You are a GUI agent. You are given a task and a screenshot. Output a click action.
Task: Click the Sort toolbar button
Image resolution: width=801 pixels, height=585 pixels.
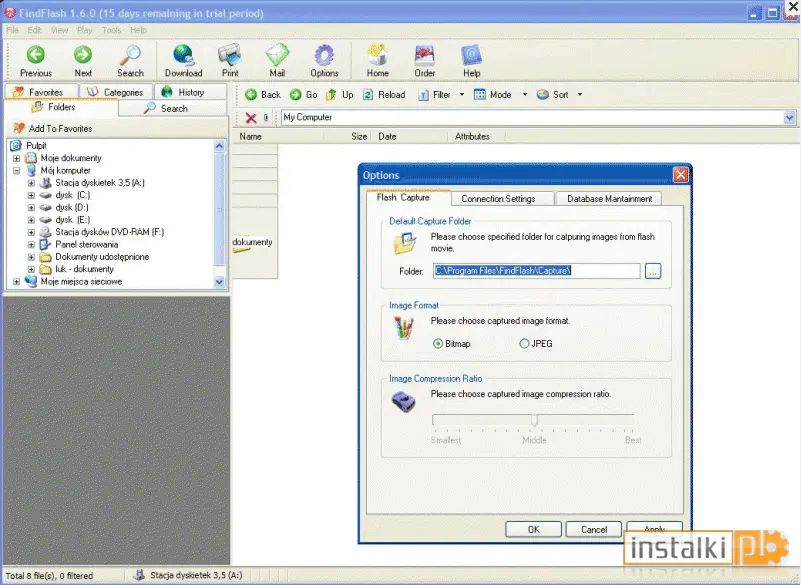point(553,95)
